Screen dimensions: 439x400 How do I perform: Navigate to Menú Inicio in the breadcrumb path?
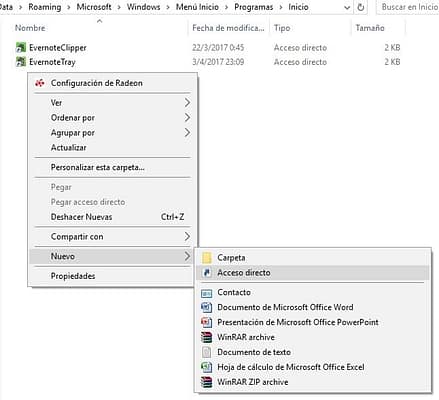(x=197, y=7)
